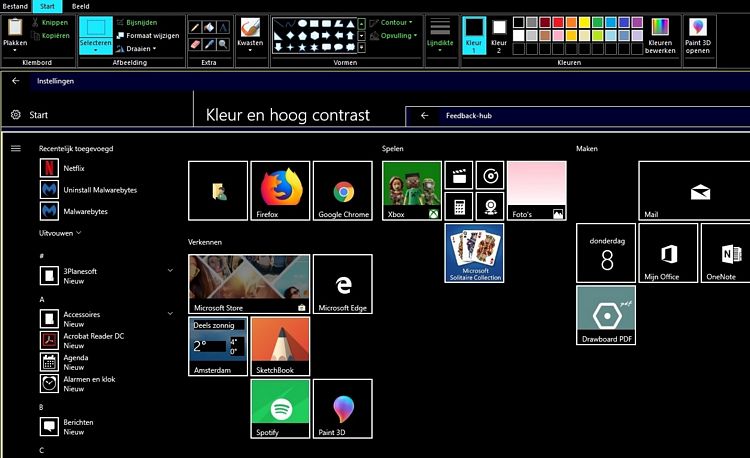Choose the Five-point star shape
This screenshot has height=458, width=750.
point(302,47)
